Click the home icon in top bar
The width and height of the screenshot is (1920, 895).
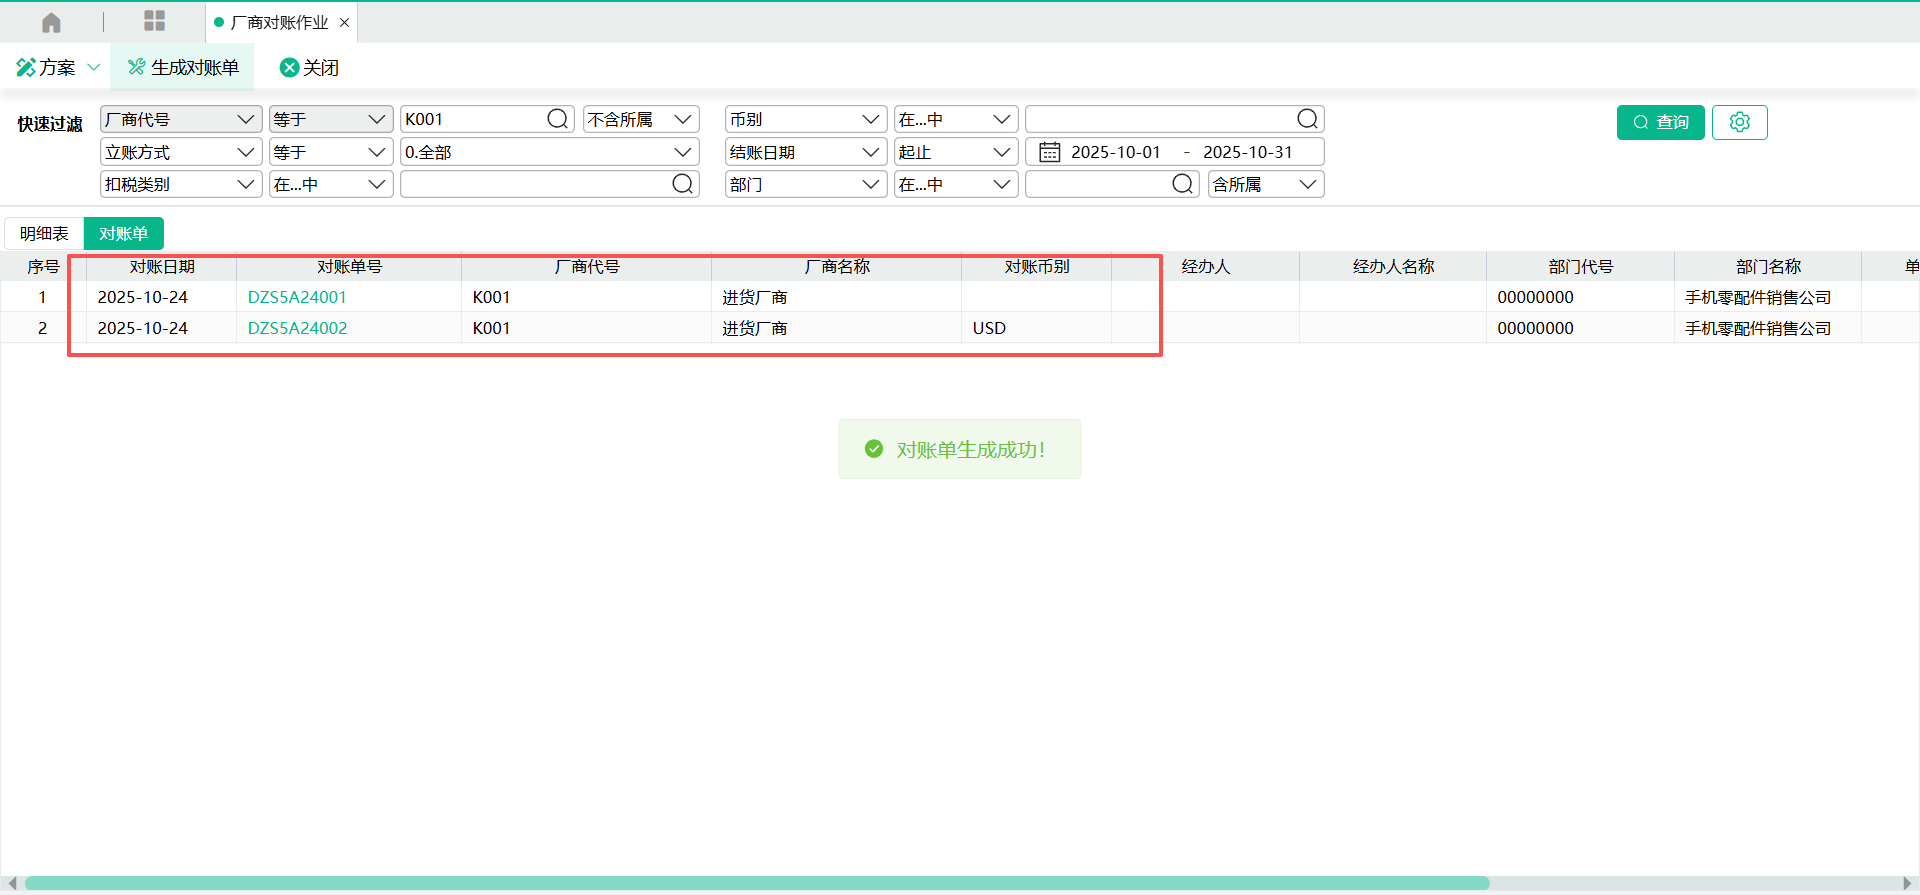[x=51, y=22]
